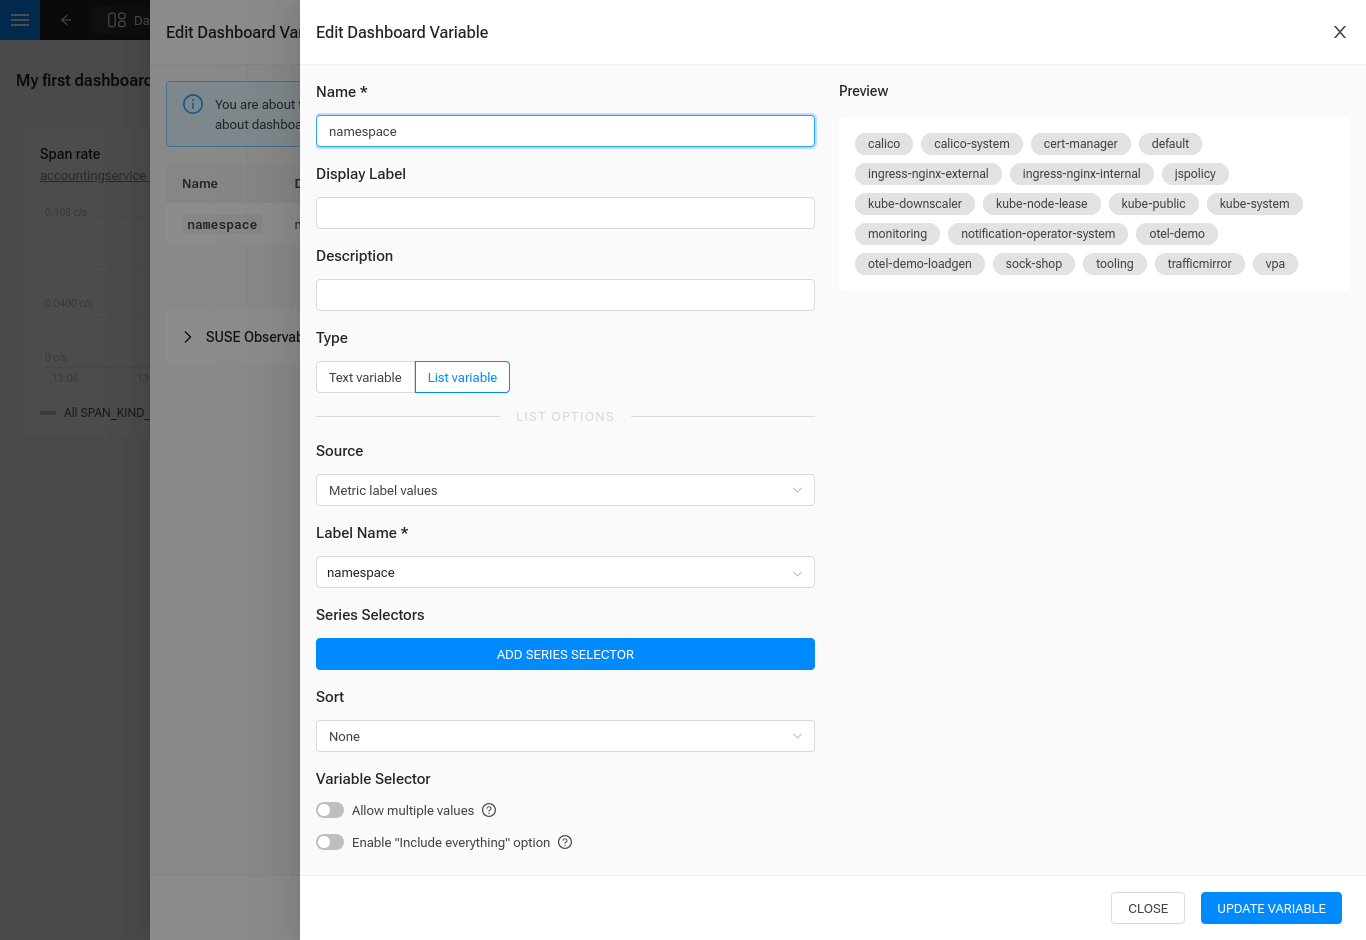Close the dialog with the X icon
This screenshot has height=940, width=1366.
pyautogui.click(x=1340, y=32)
